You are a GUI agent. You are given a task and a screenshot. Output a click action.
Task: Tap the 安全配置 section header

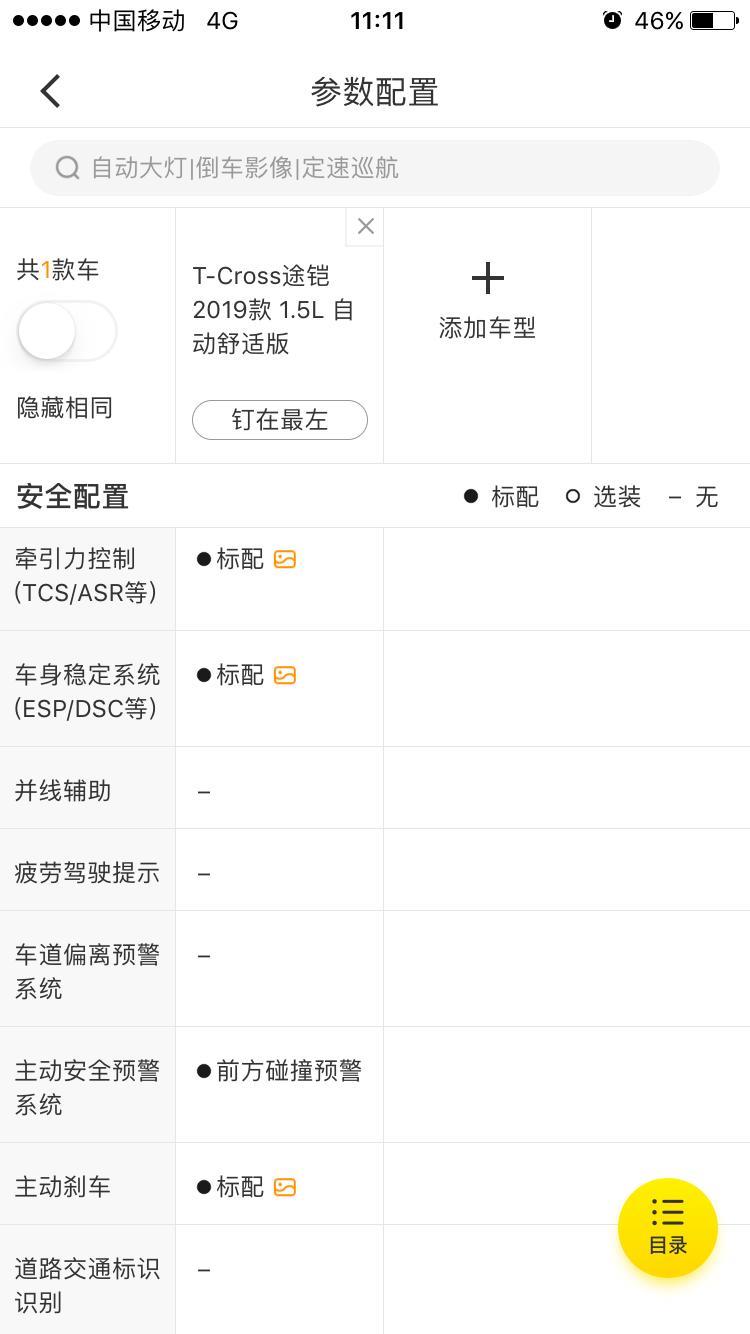(73, 497)
